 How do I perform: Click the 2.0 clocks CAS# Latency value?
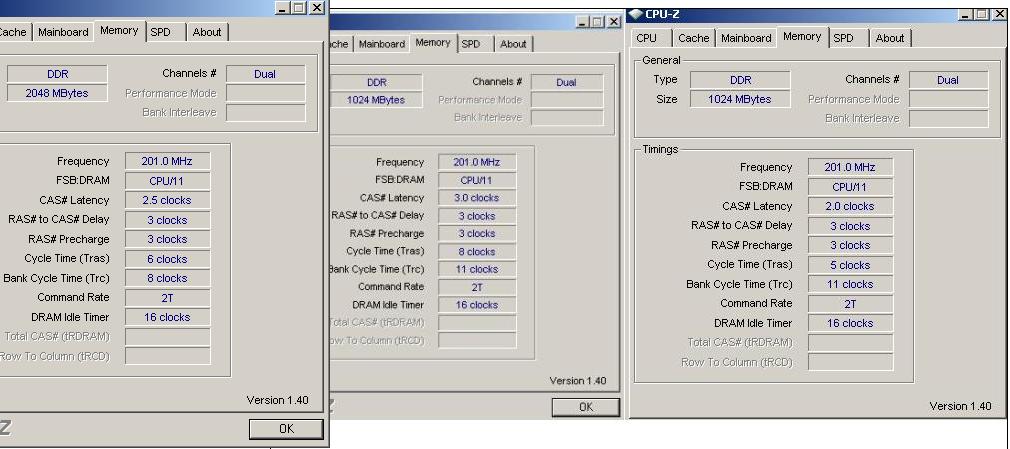click(850, 206)
